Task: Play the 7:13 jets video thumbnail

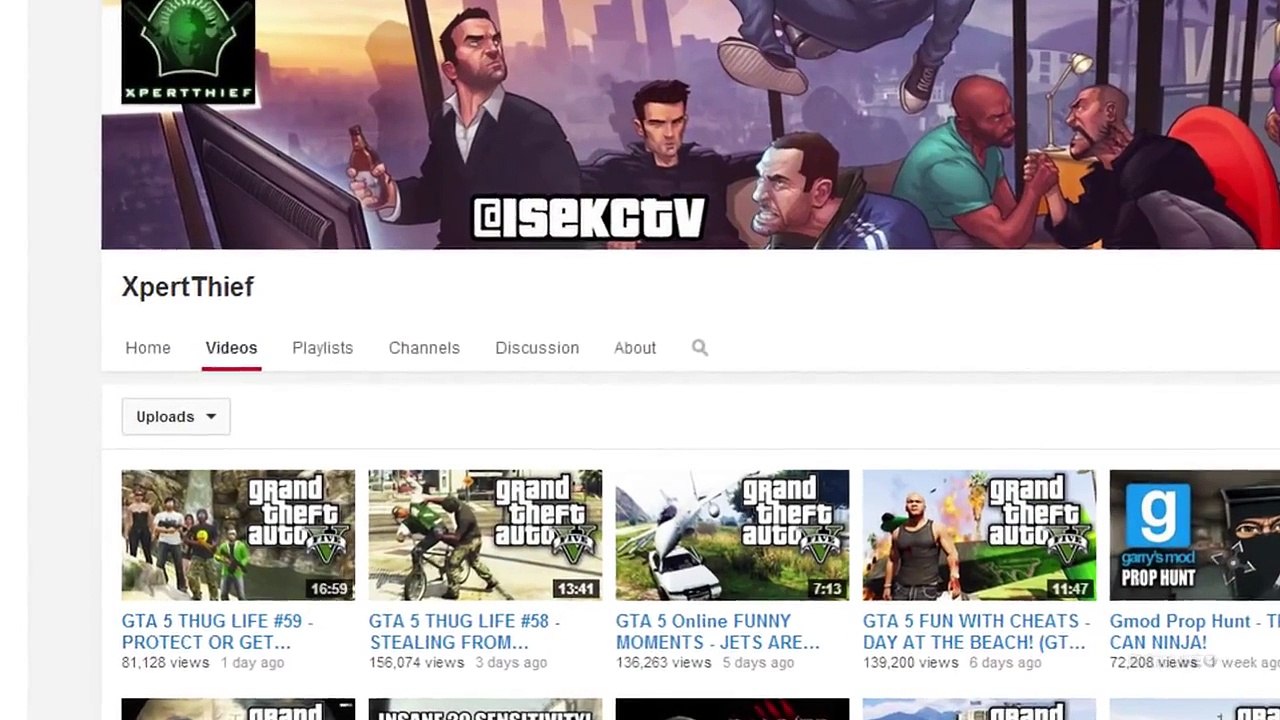Action: click(x=732, y=535)
